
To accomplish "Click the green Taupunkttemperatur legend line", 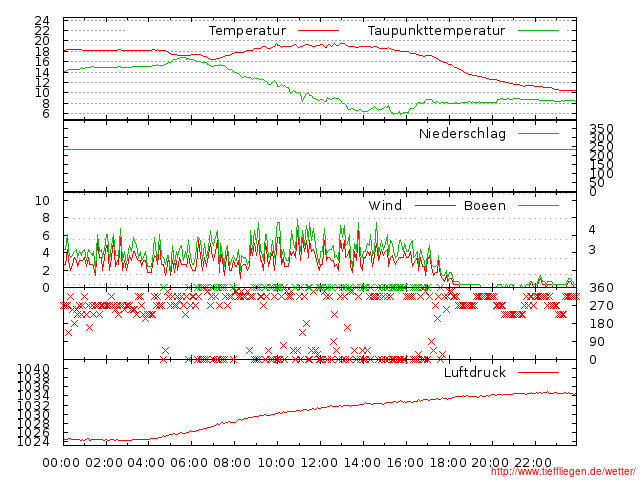I will tap(538, 31).
